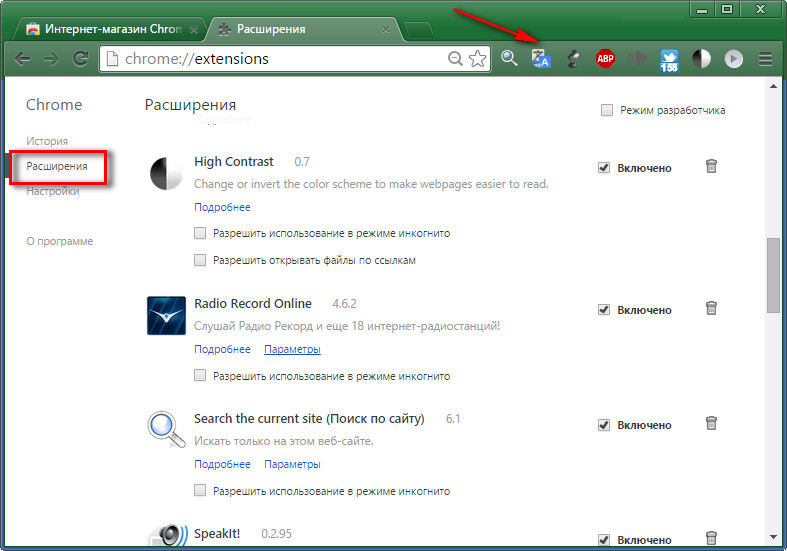Viewport: 787px width, 551px height.
Task: Maximize the Chrome window
Action: point(727,10)
